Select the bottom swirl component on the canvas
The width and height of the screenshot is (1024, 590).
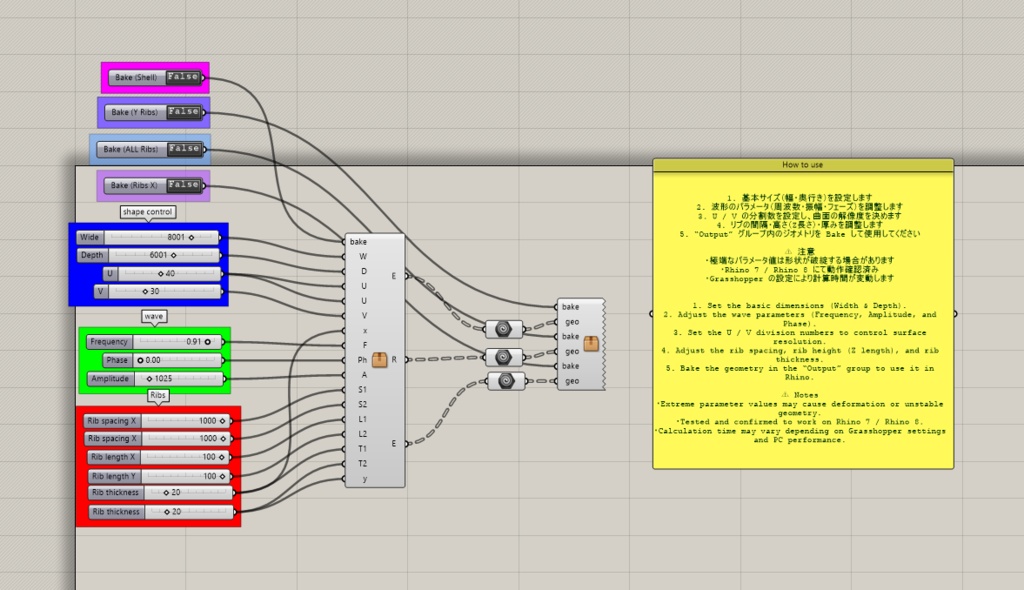[507, 380]
